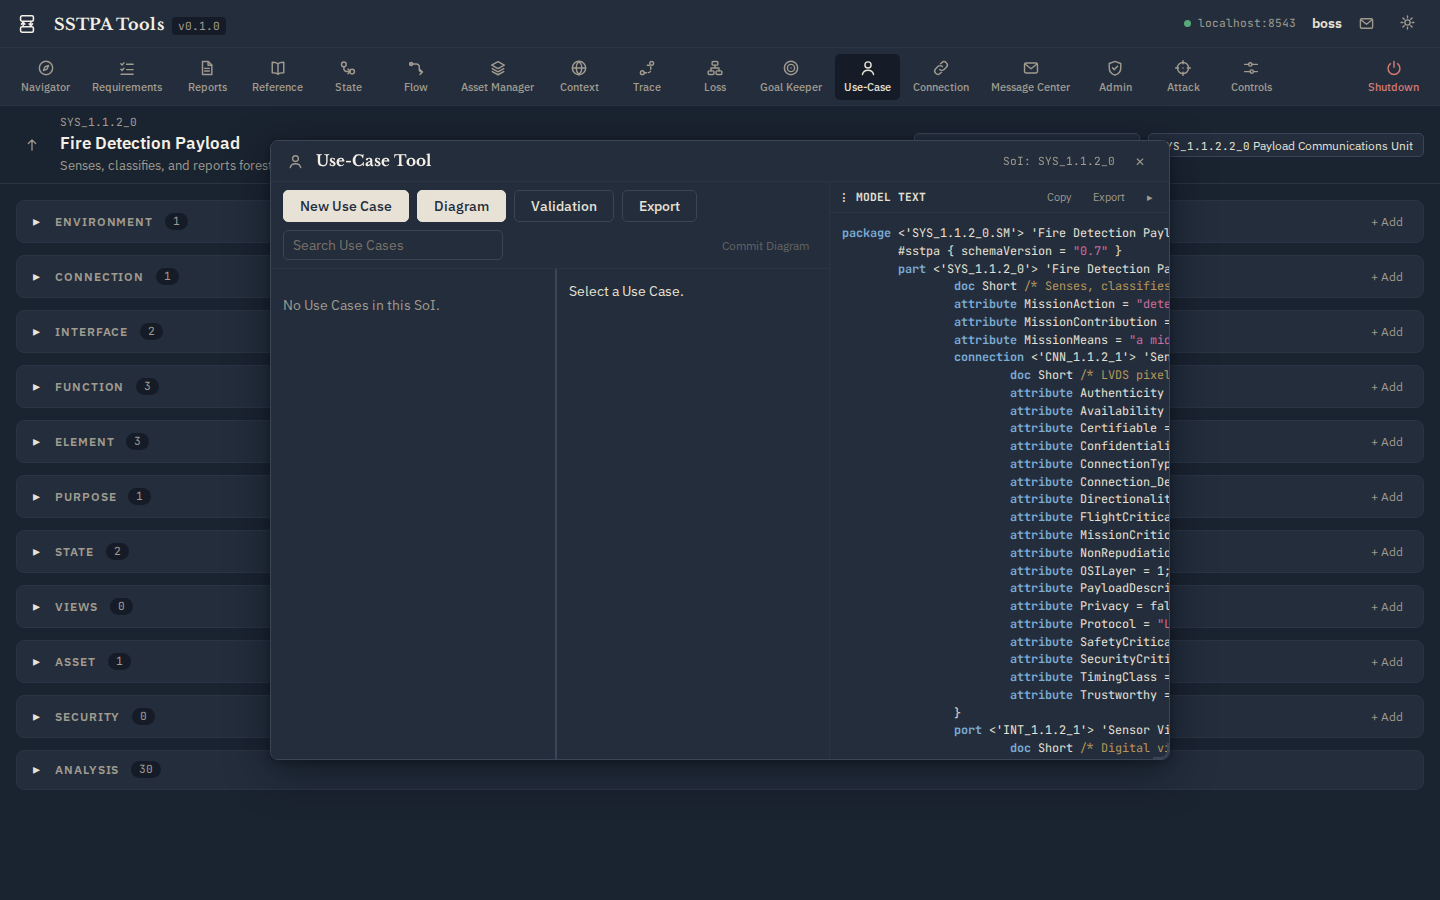The image size is (1440, 900).
Task: Expand the SECURITY section
Action: click(x=36, y=717)
